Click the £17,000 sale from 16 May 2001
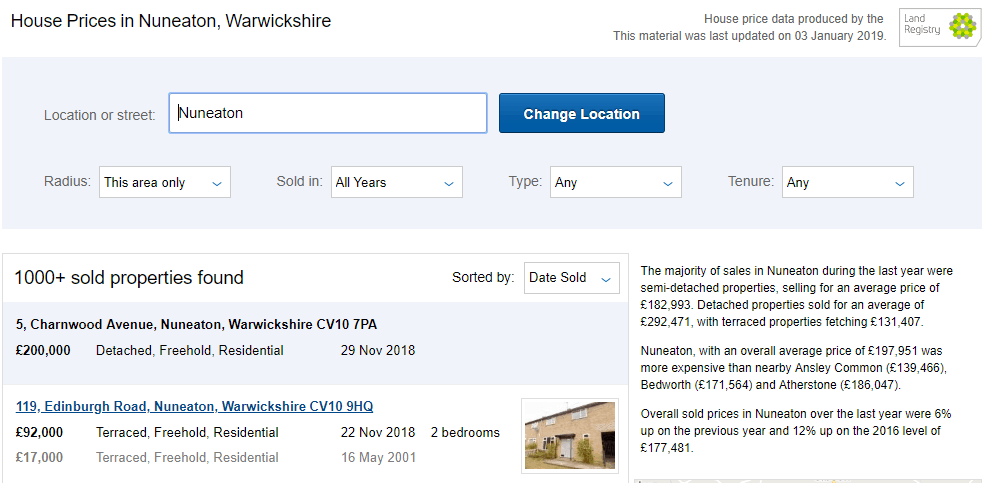This screenshot has height=483, width=991. point(40,458)
